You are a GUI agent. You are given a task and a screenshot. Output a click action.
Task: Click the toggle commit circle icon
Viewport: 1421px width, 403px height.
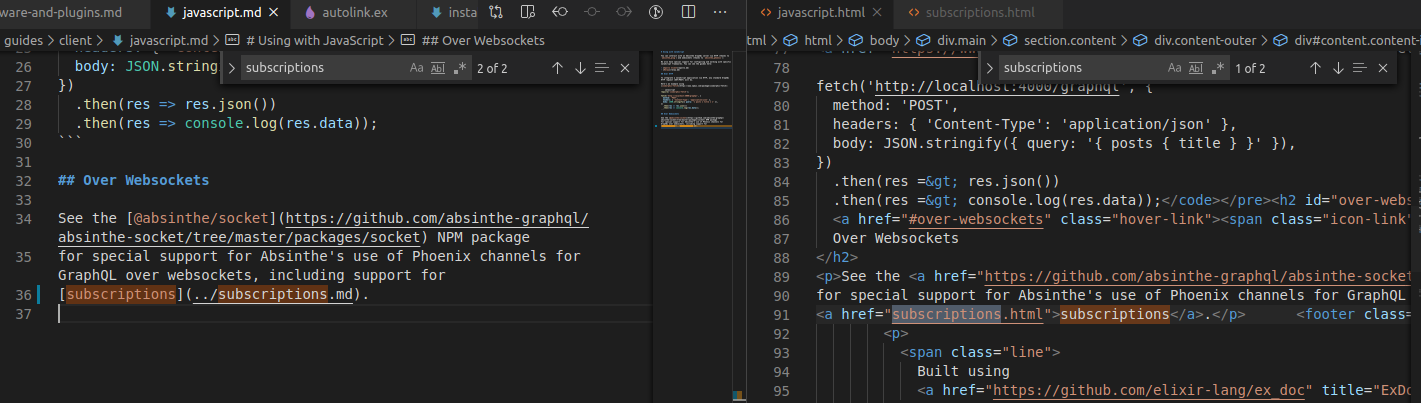point(591,13)
